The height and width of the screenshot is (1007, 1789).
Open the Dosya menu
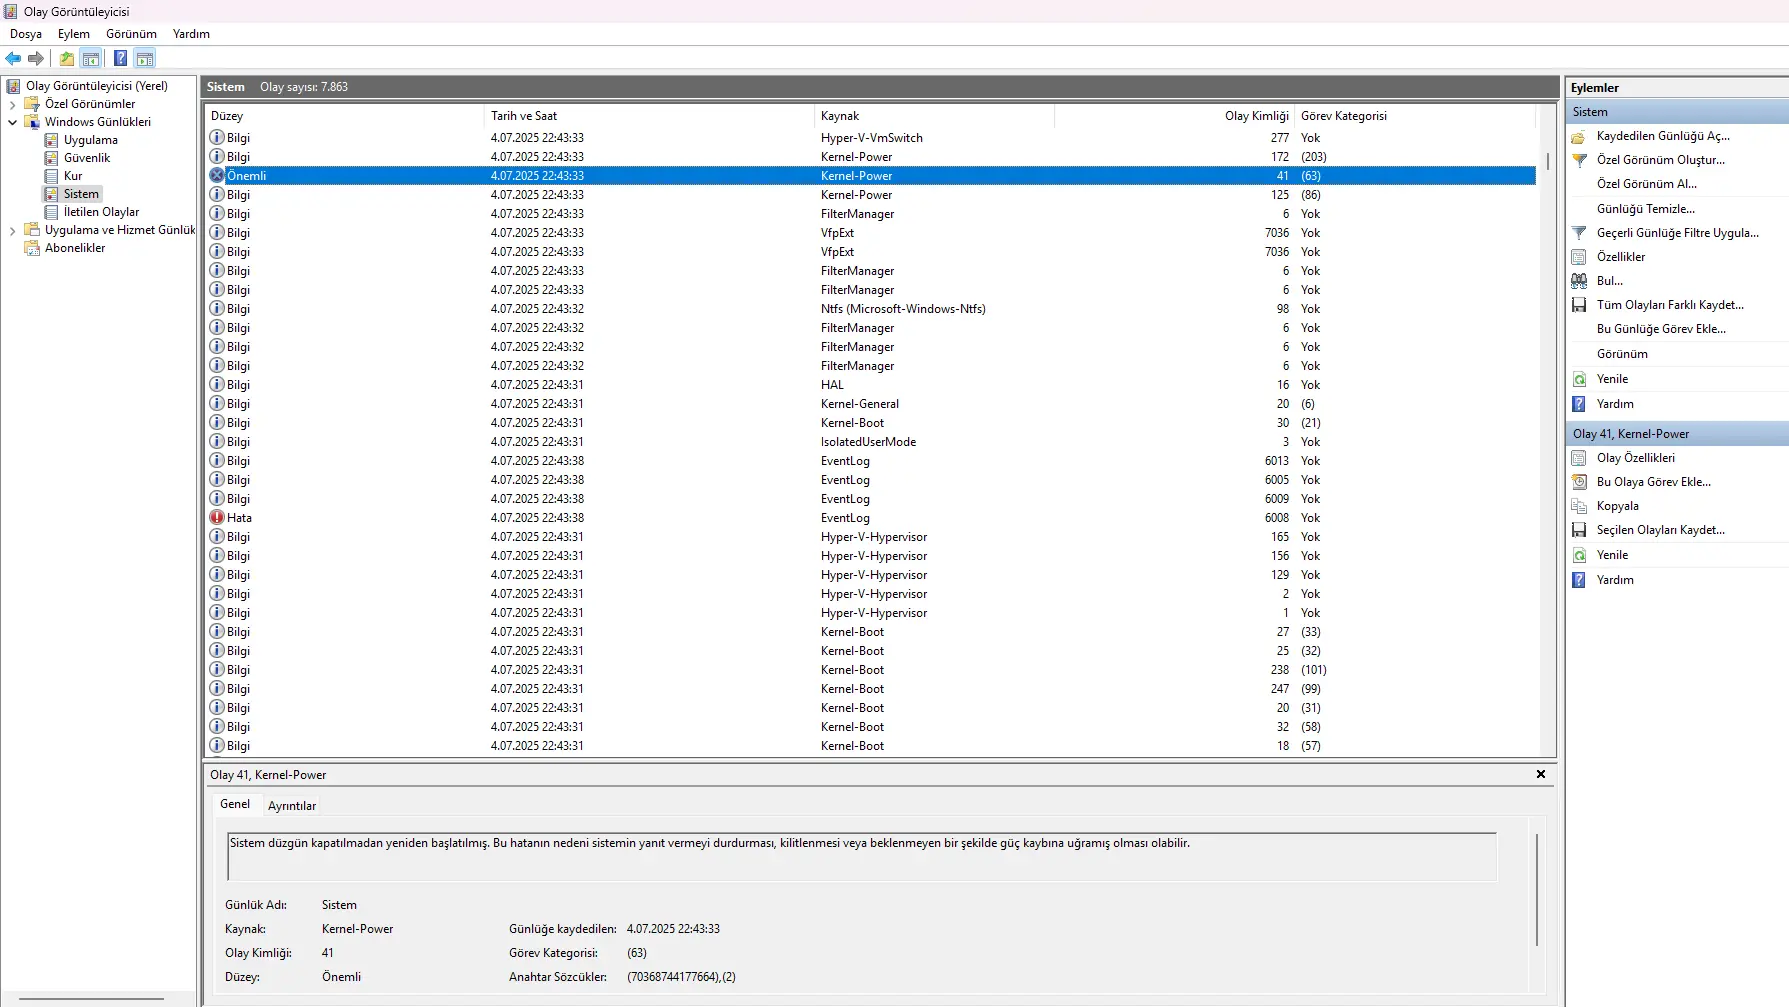point(26,34)
